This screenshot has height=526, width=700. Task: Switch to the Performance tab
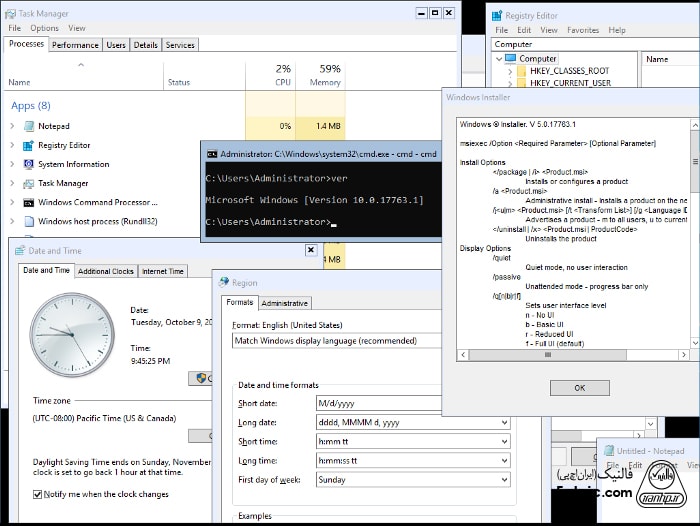pos(75,45)
